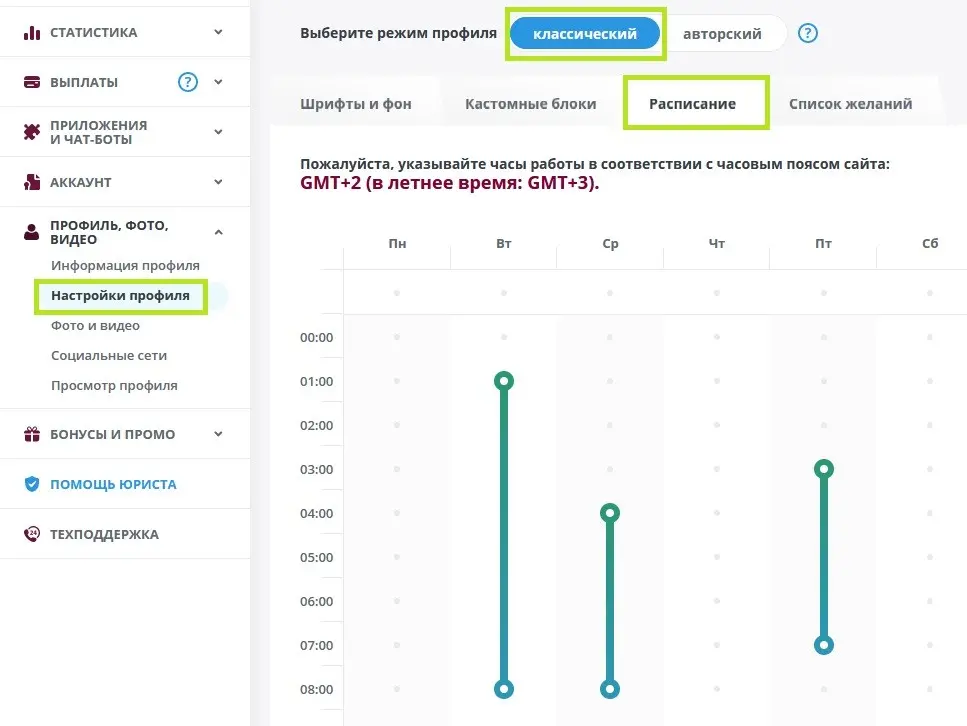Expand the Аккаунт section chevron
967x726 pixels.
pyautogui.click(x=218, y=182)
